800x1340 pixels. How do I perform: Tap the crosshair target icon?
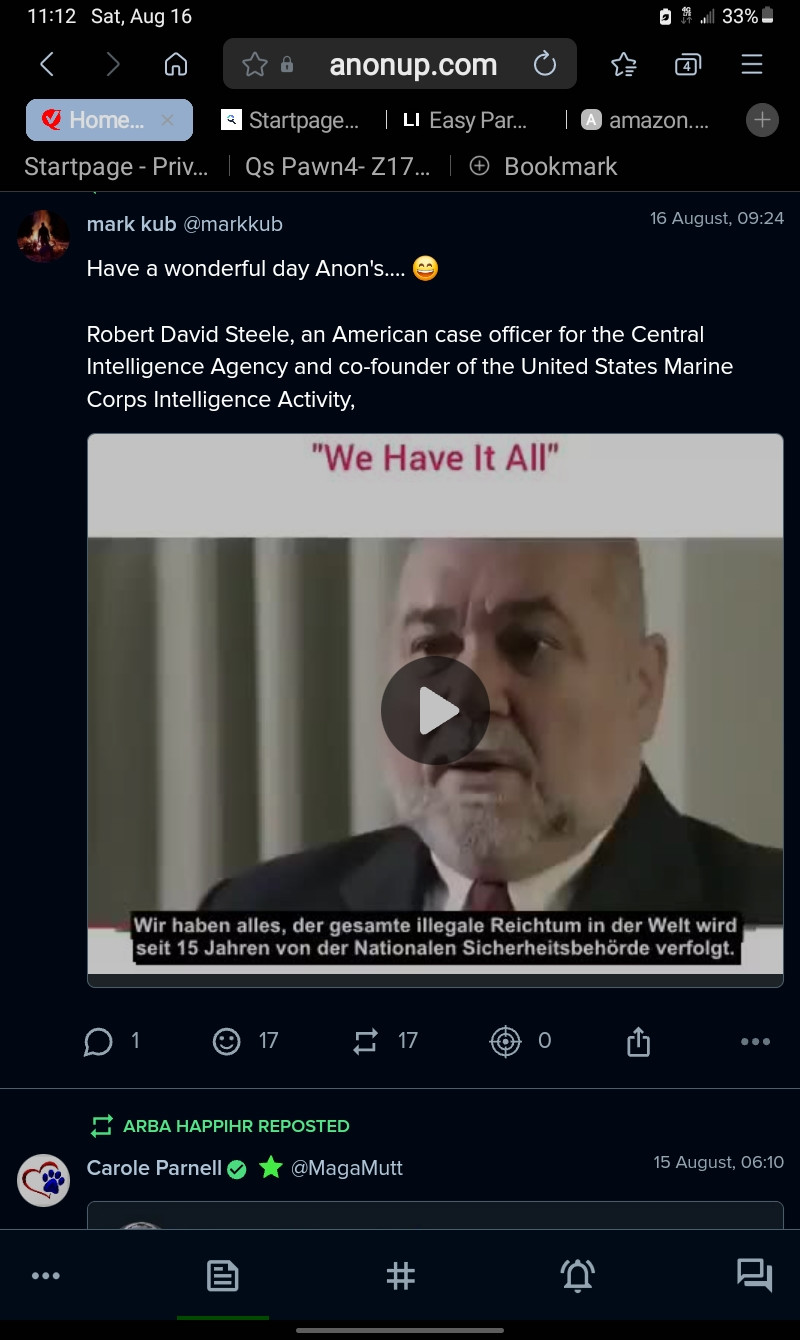(506, 1042)
